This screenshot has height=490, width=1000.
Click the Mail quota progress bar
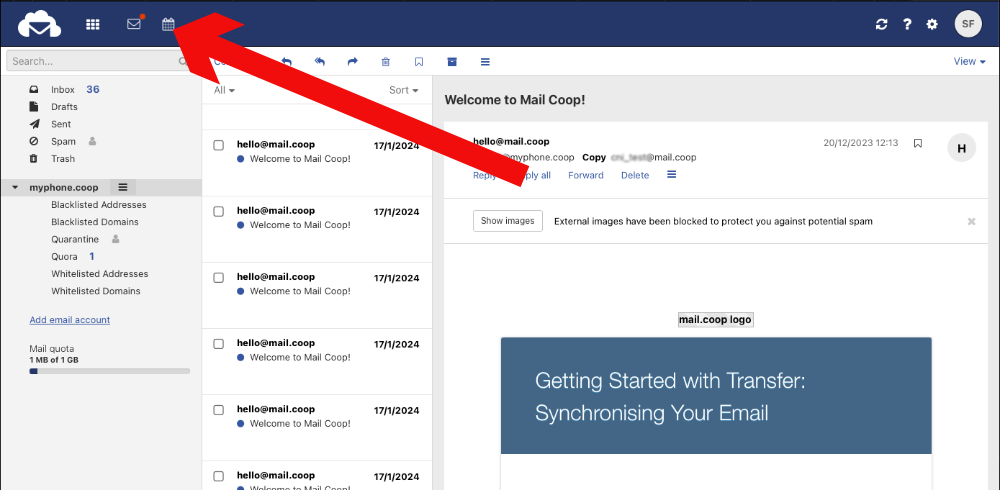(x=110, y=371)
